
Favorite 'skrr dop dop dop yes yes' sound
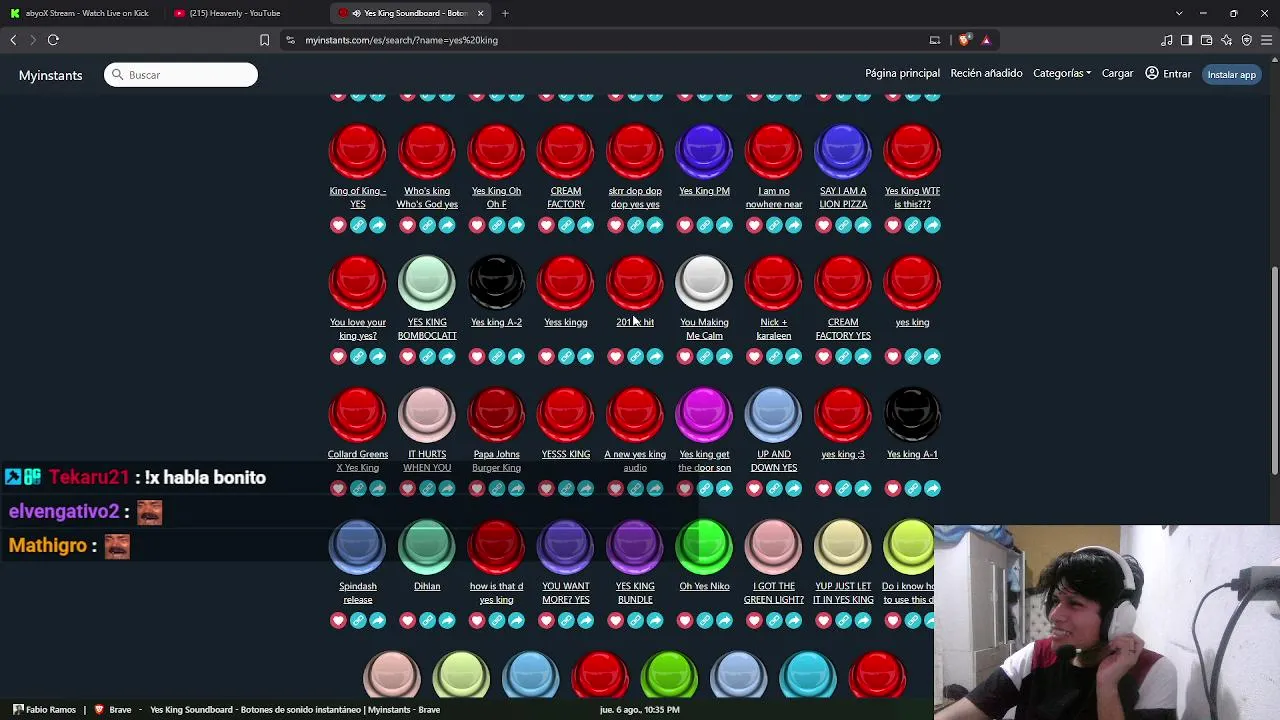click(615, 225)
